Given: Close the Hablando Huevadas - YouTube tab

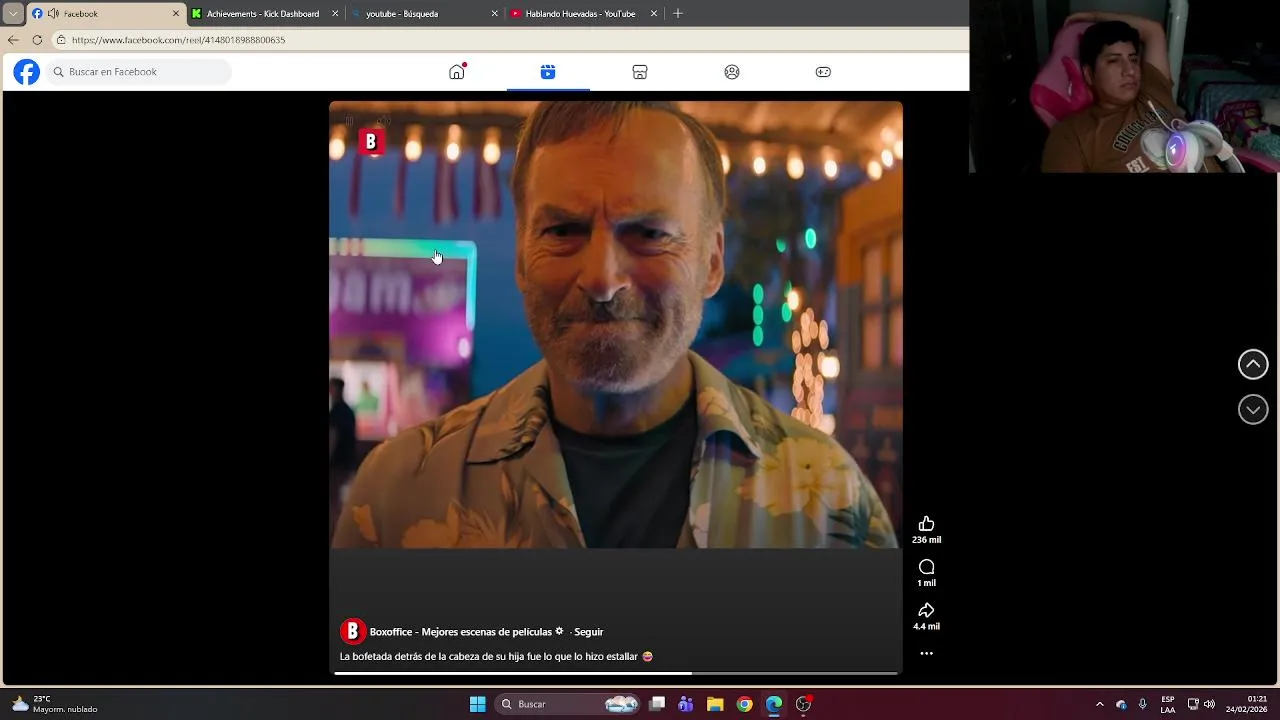Looking at the screenshot, I should coord(654,14).
